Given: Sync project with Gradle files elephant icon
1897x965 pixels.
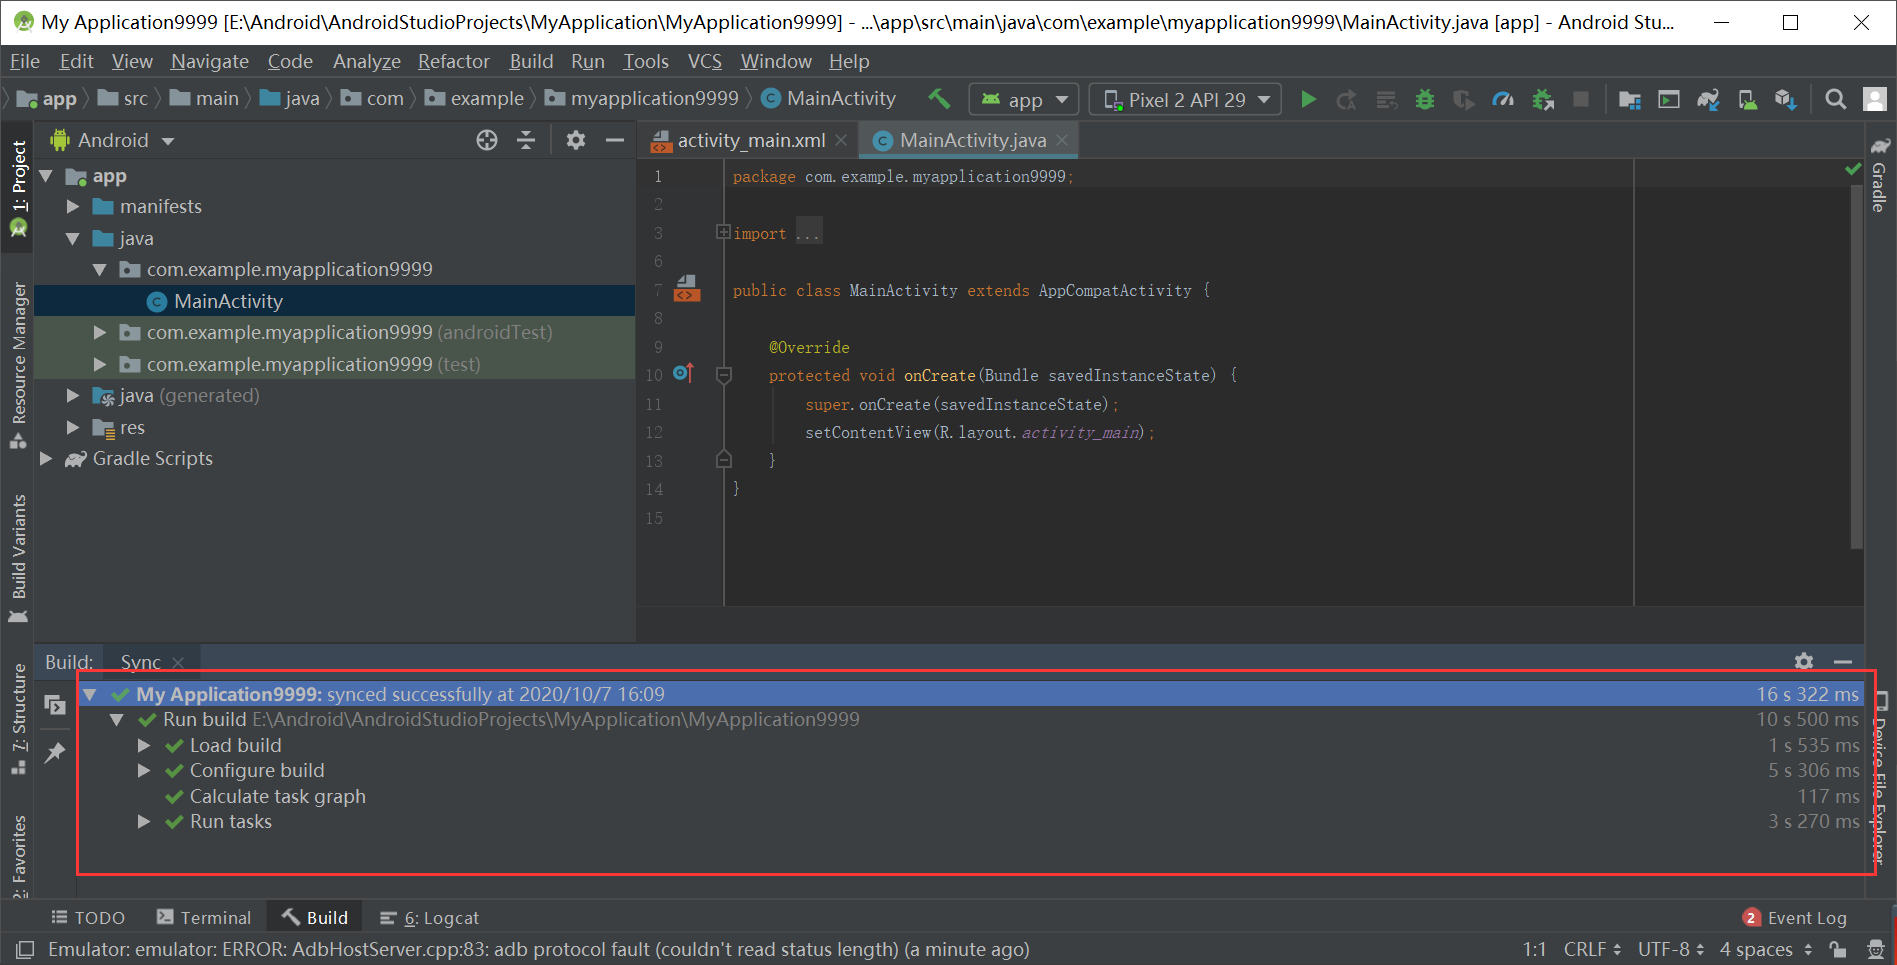Looking at the screenshot, I should pyautogui.click(x=1706, y=99).
